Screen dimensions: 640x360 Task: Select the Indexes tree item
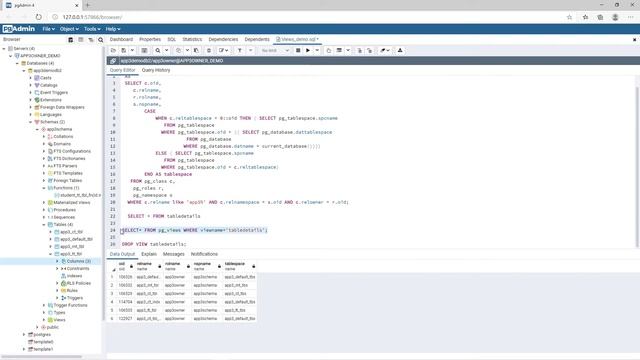point(74,276)
